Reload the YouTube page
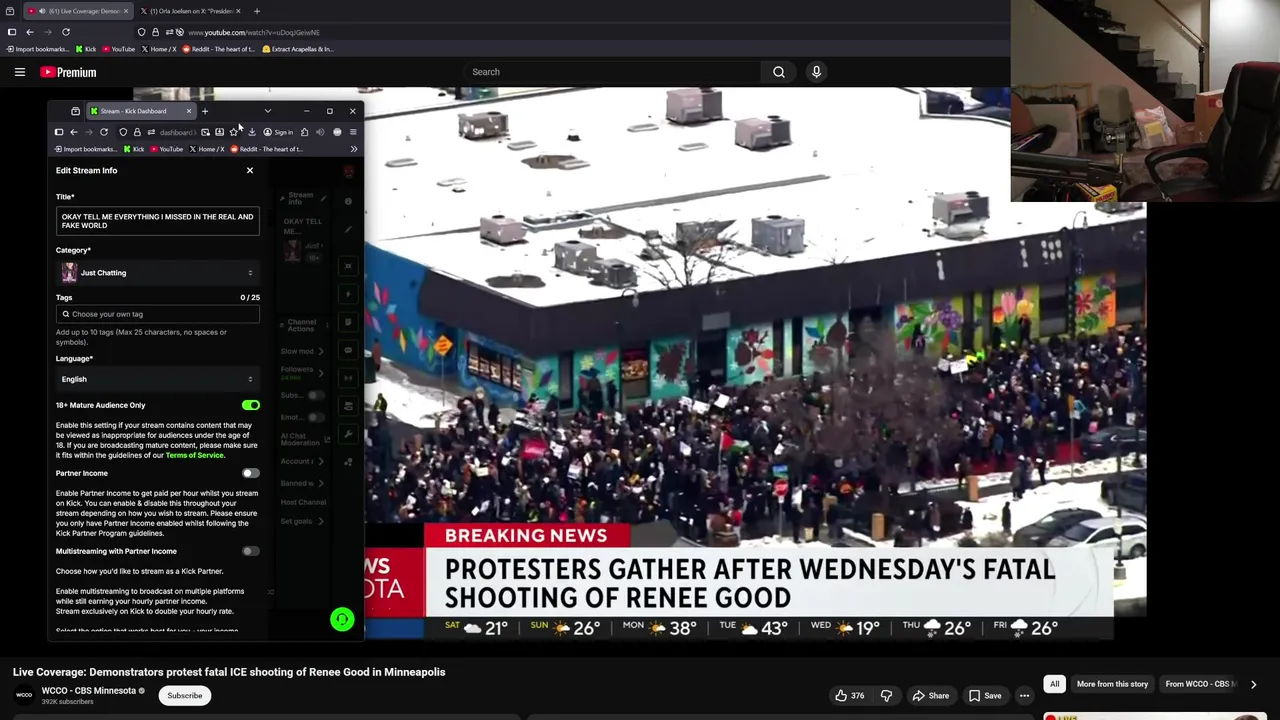This screenshot has width=1280, height=720. point(66,32)
